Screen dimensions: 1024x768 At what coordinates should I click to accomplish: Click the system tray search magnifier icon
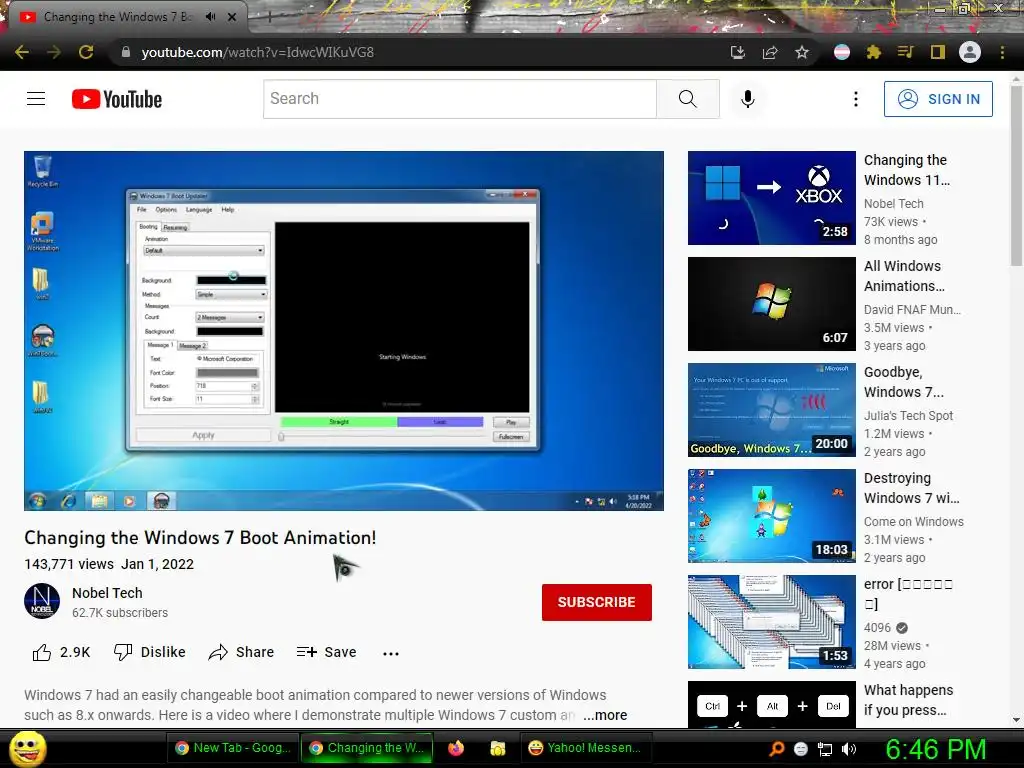click(776, 749)
